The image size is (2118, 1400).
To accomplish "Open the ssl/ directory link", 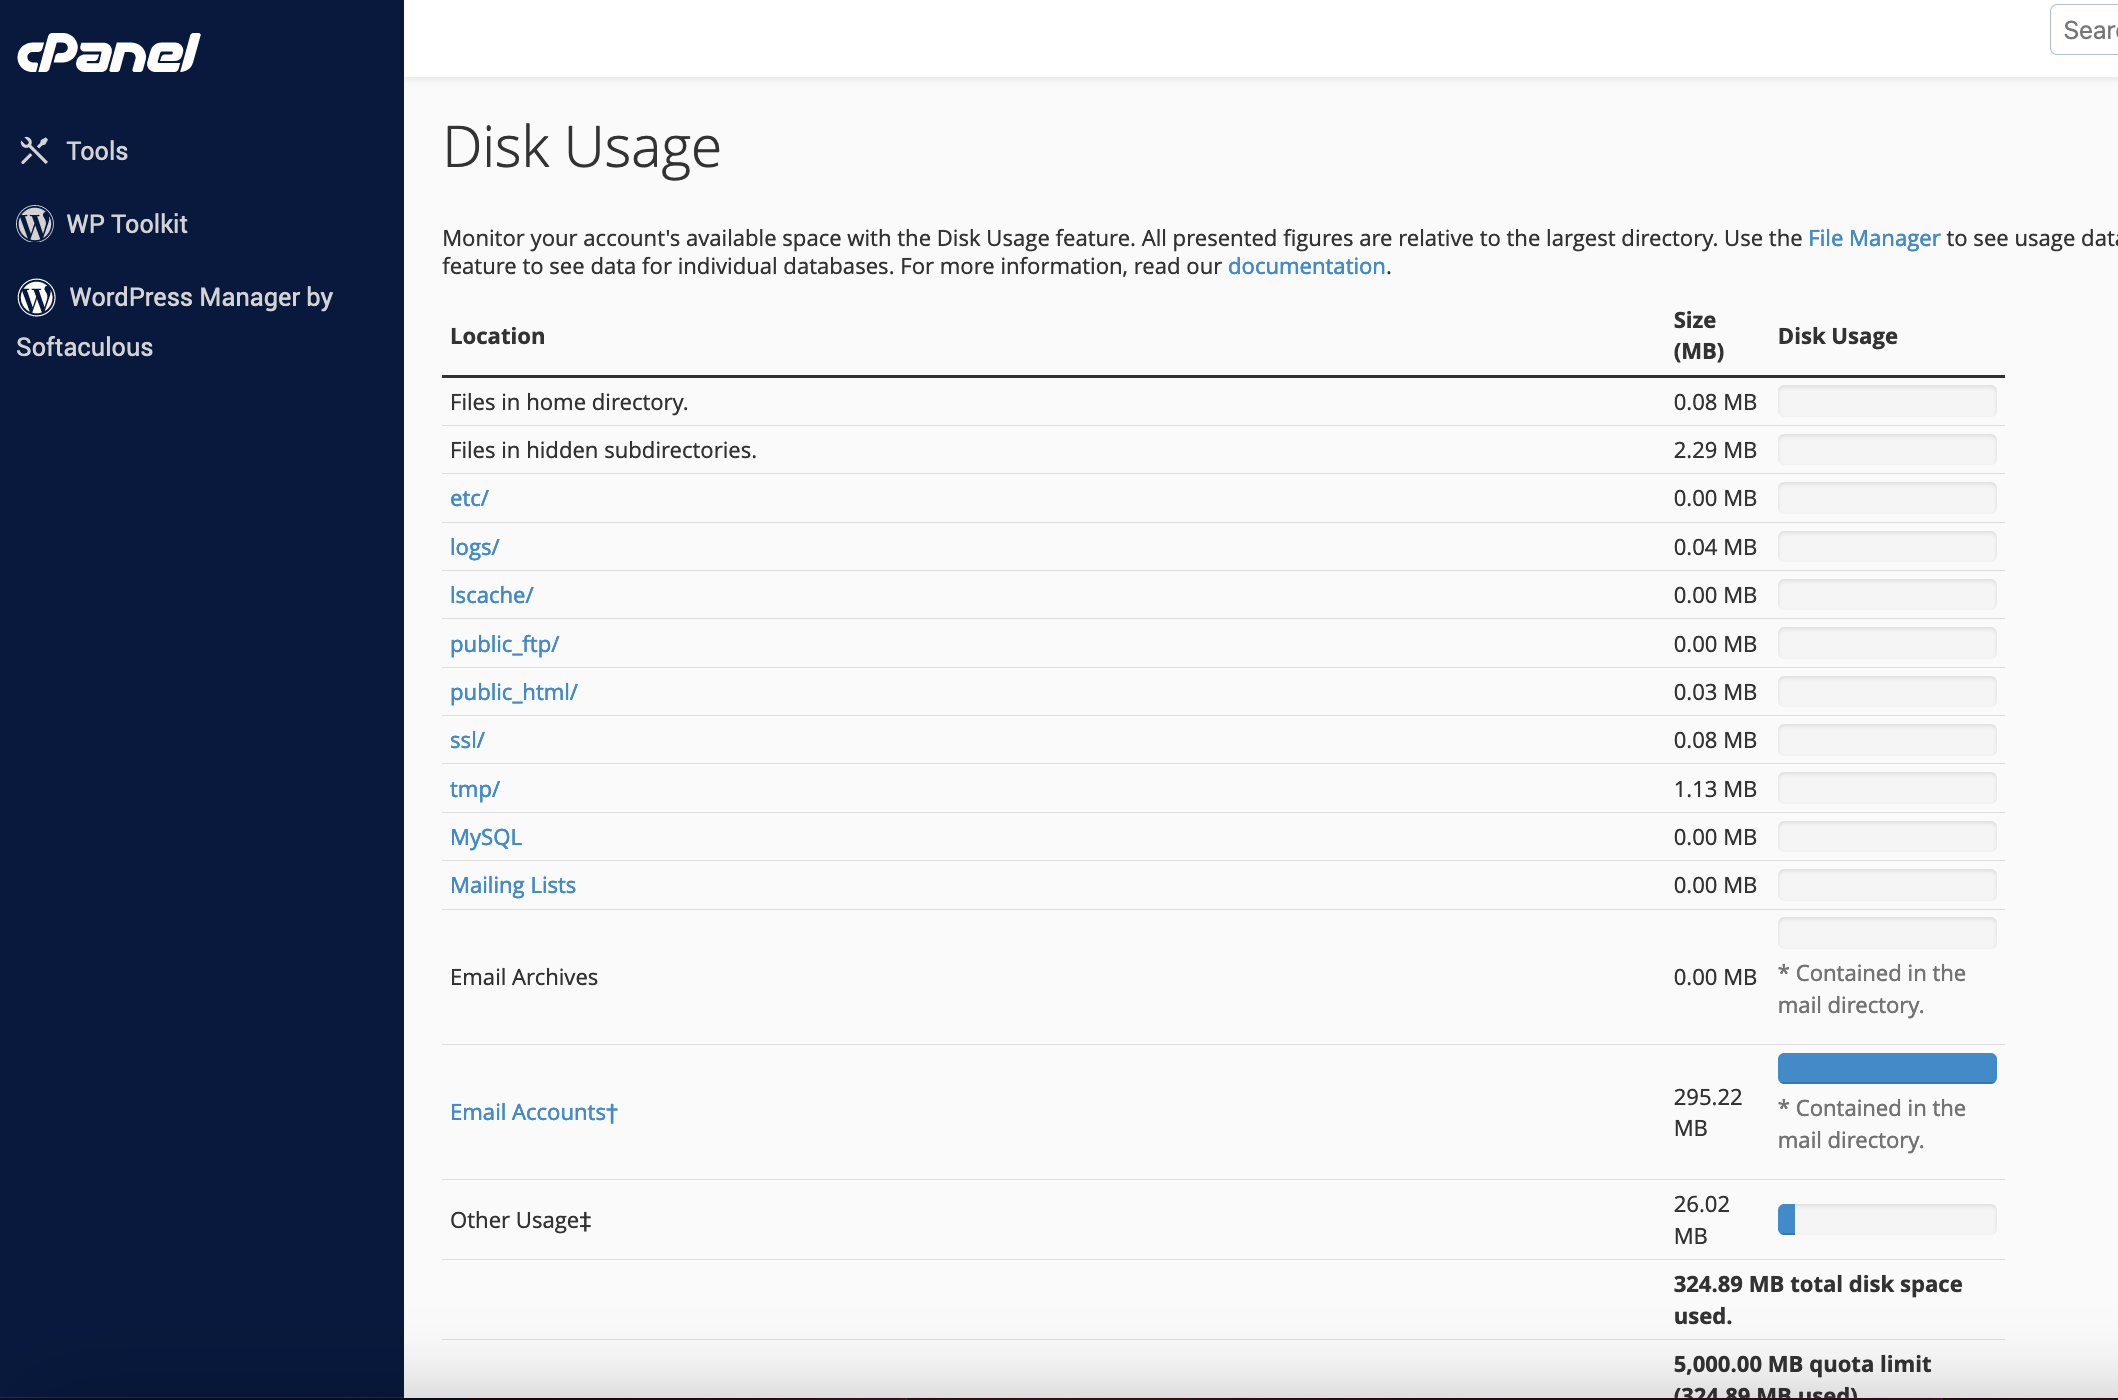I will coord(467,740).
